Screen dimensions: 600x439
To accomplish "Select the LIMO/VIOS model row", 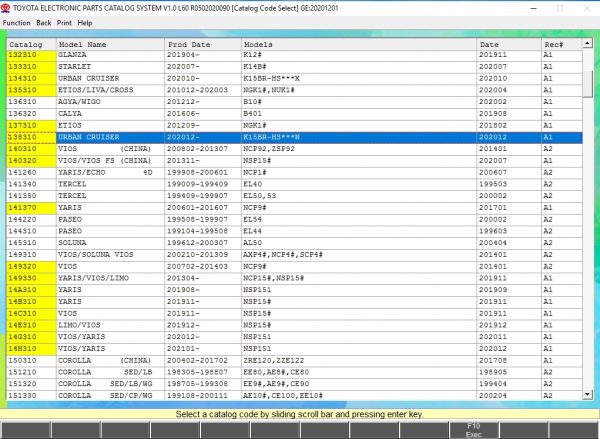I will click(294, 325).
